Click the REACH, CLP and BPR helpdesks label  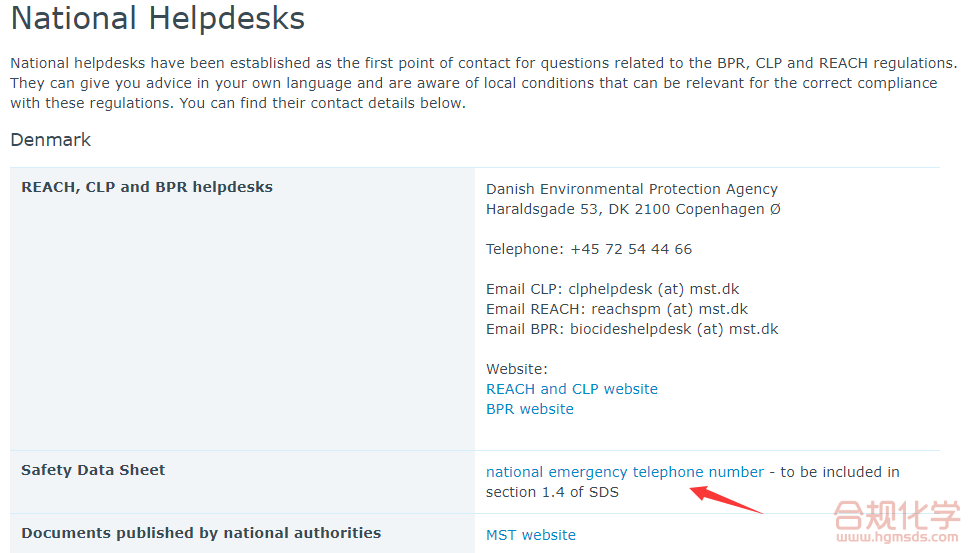point(146,187)
